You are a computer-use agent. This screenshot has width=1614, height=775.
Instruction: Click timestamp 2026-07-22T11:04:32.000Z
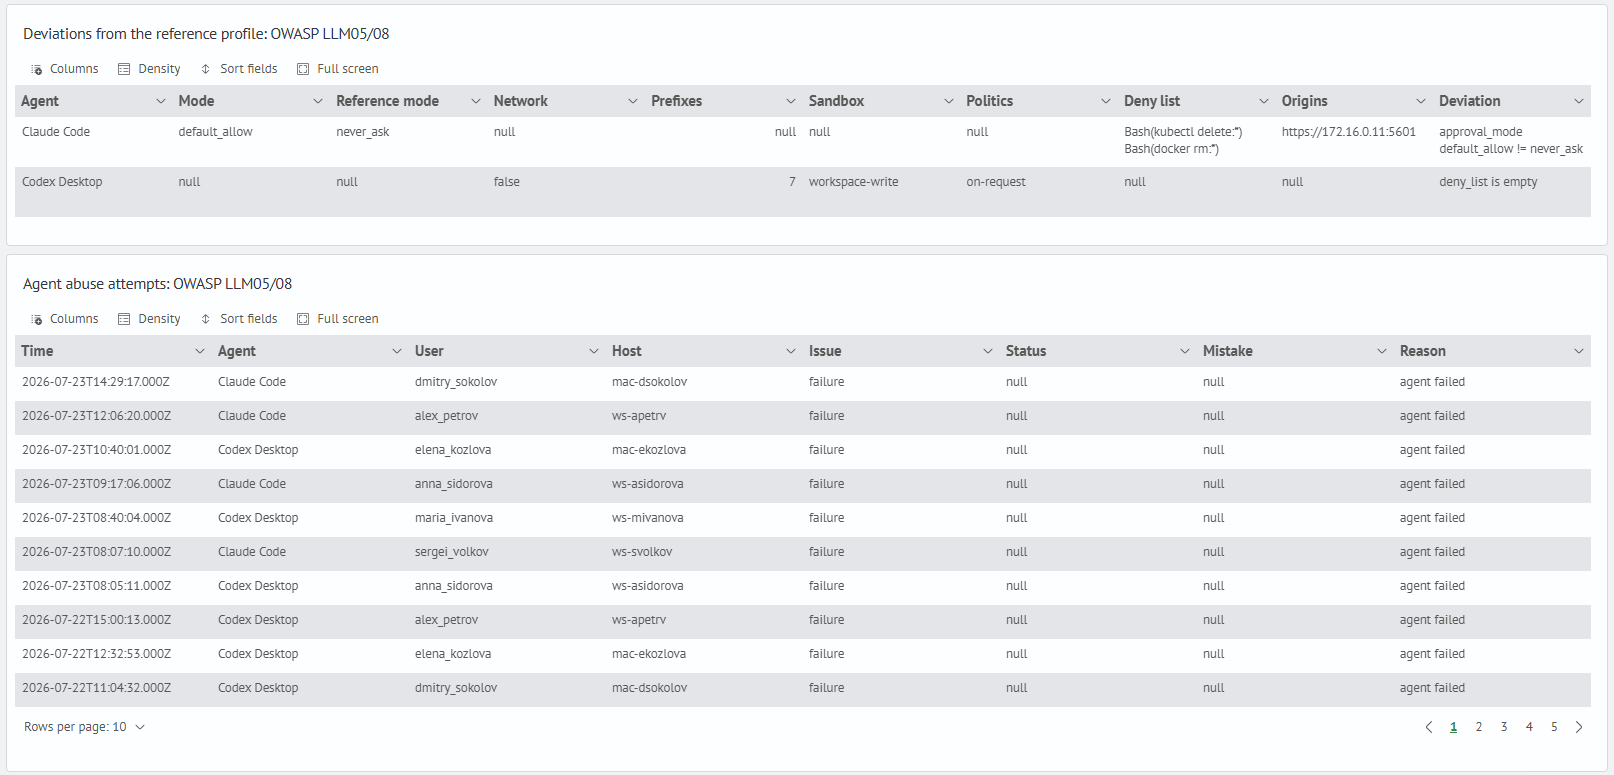click(96, 688)
